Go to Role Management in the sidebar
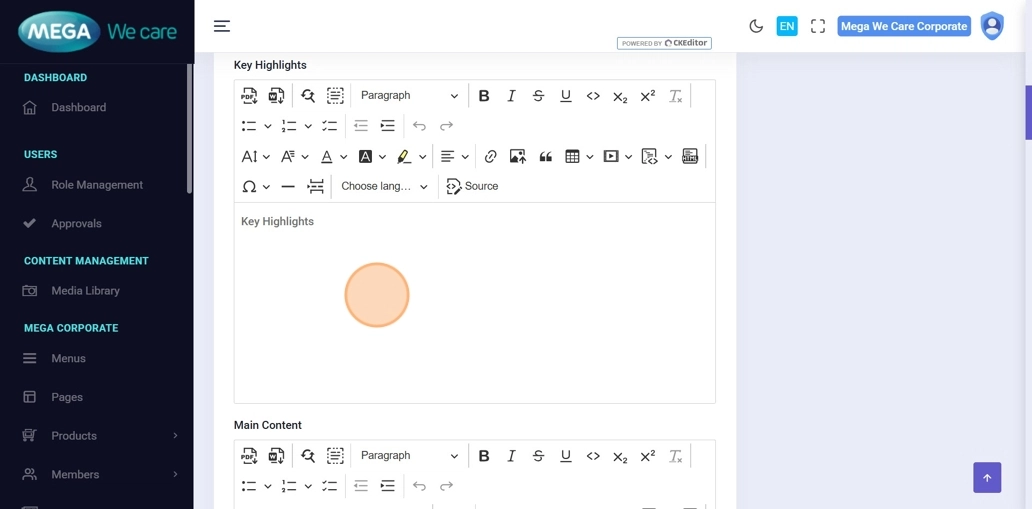Image resolution: width=1032 pixels, height=509 pixels. point(97,185)
